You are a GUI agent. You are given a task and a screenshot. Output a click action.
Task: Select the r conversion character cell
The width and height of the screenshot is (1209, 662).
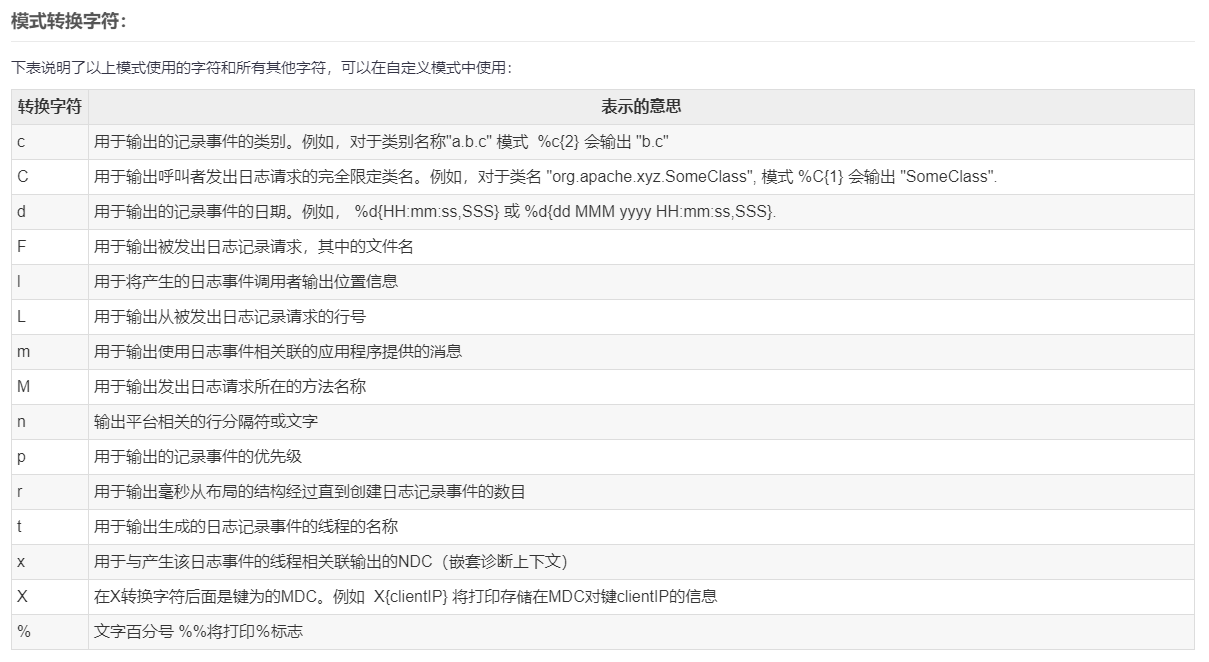[x=50, y=492]
